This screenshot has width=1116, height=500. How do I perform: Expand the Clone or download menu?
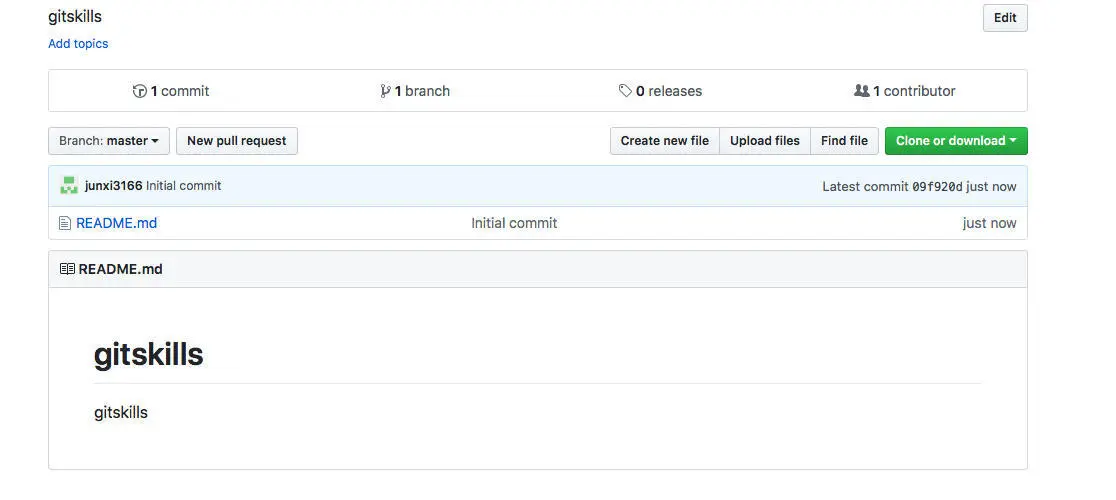coord(956,141)
